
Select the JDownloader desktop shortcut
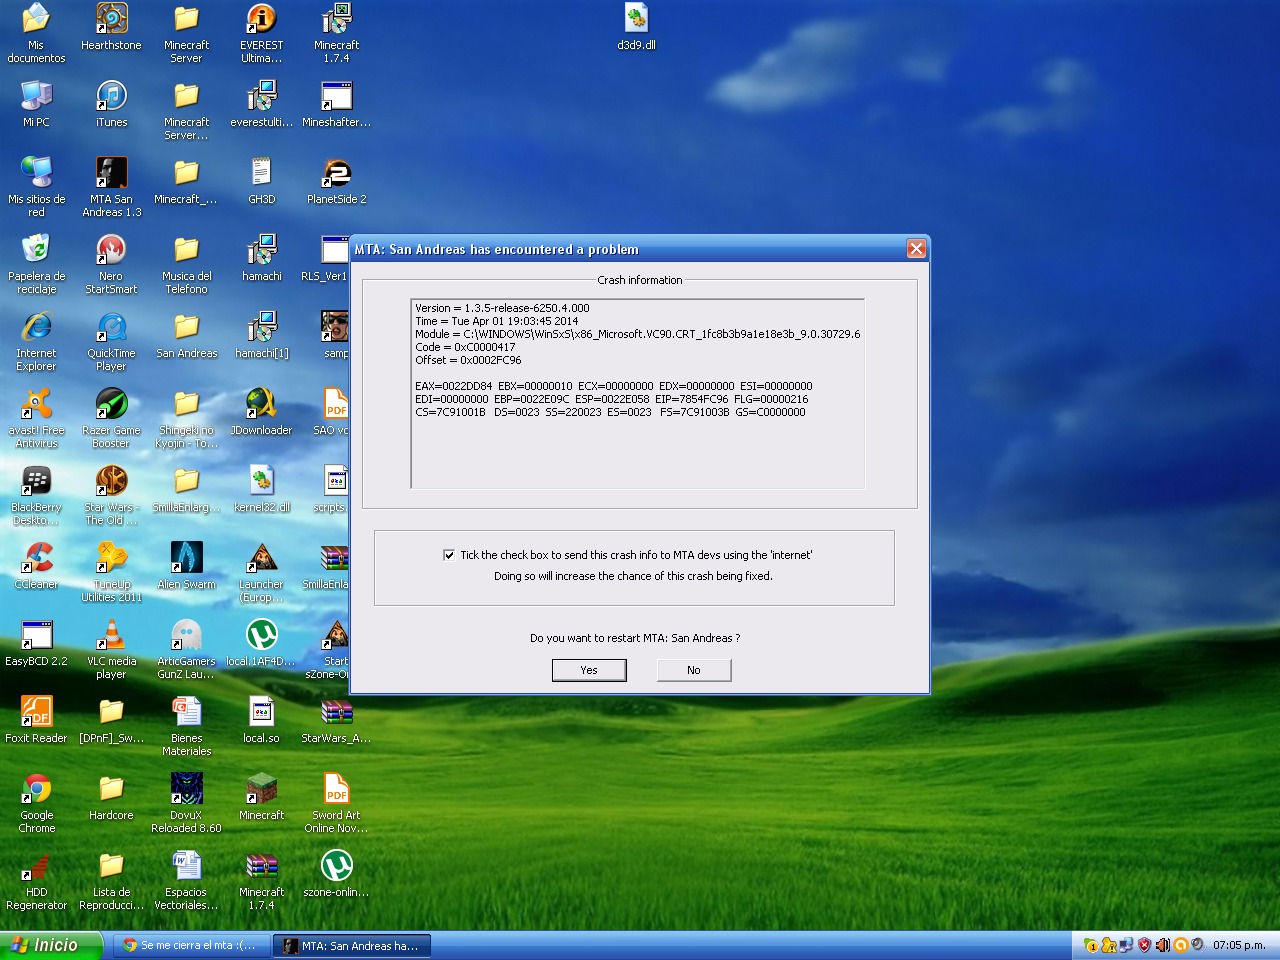click(261, 412)
